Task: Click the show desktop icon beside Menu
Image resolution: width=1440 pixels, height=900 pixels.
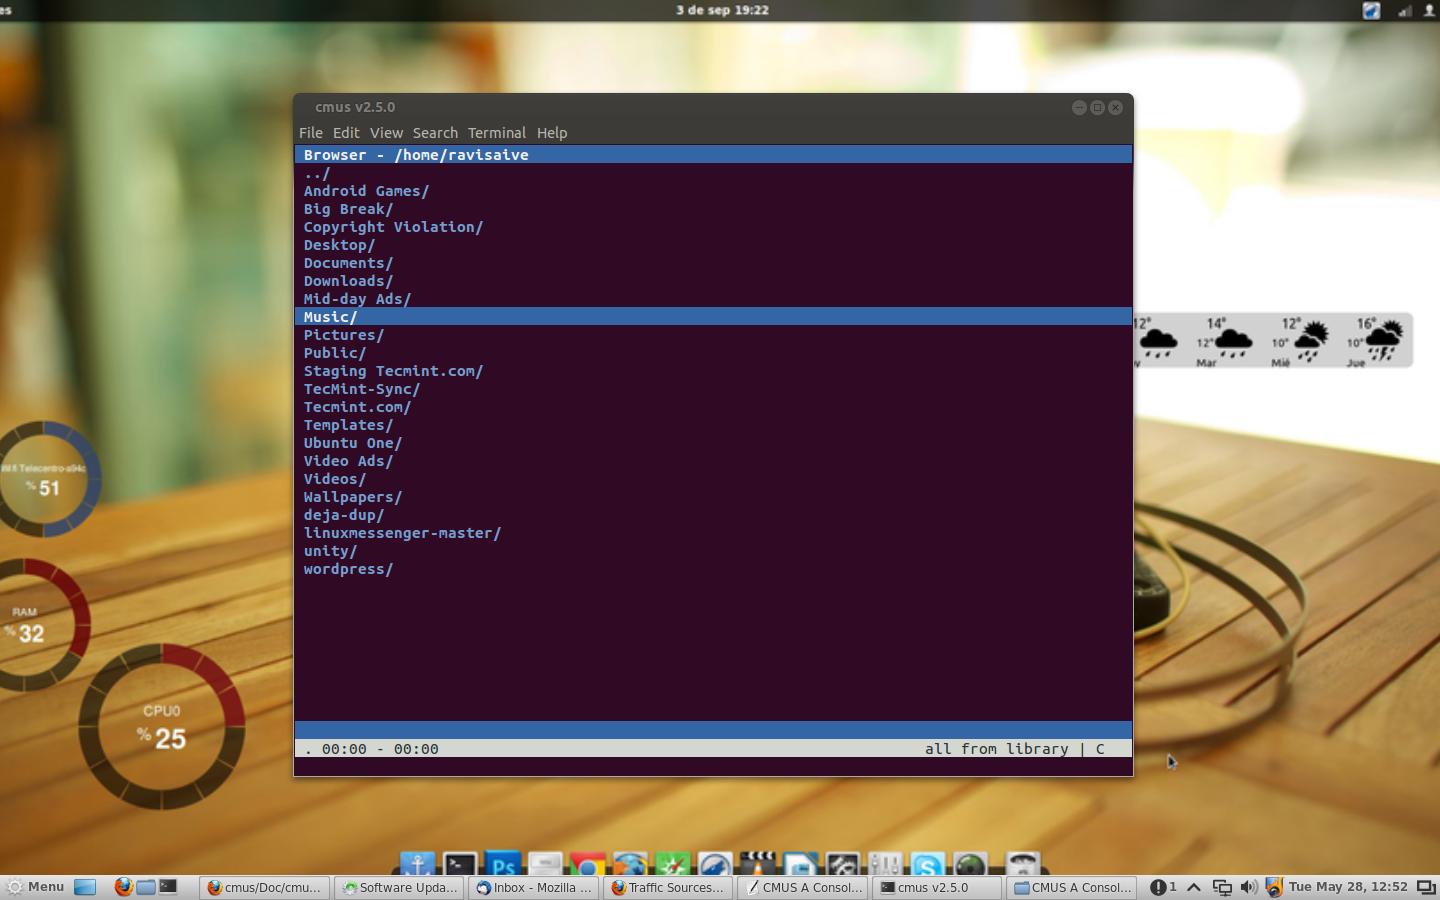Action: (85, 887)
